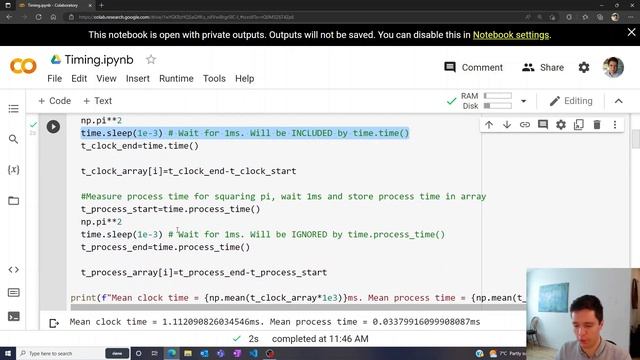Open more cell actions three-dot menu
640x360 pixels.
coord(615,125)
